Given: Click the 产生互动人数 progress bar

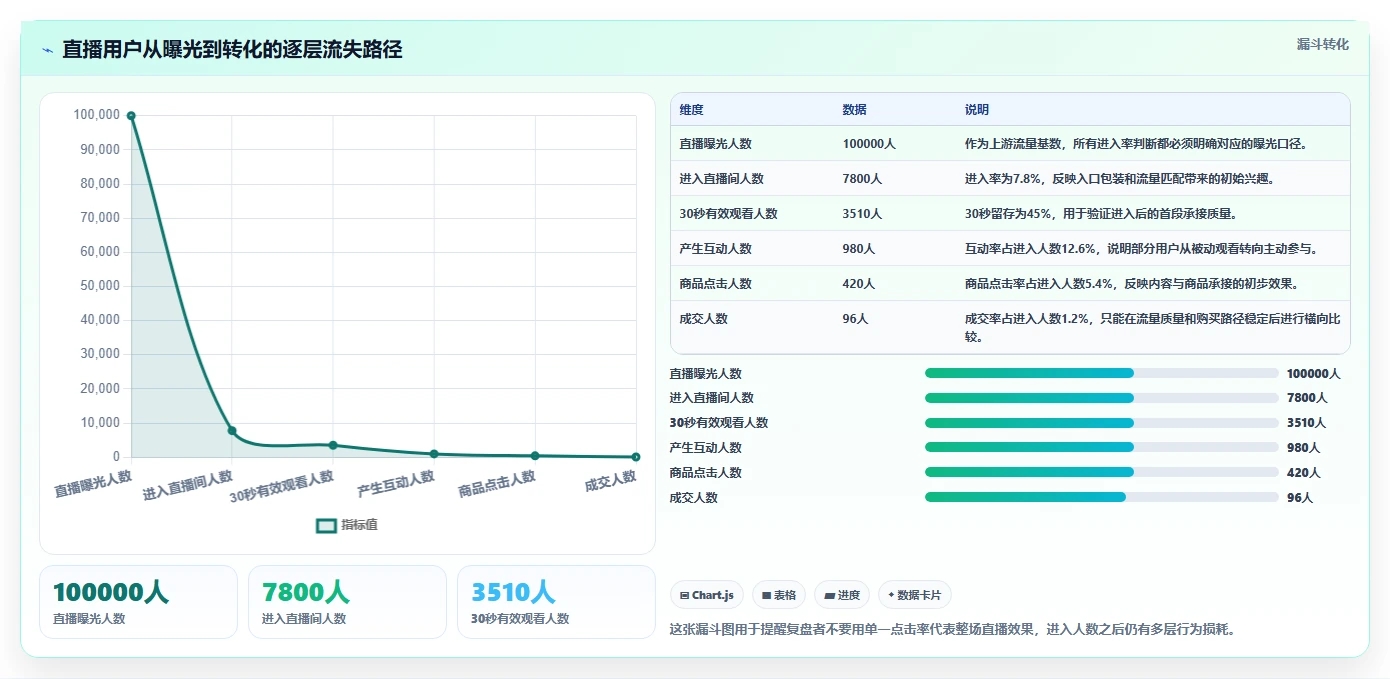Looking at the screenshot, I should 1102,448.
